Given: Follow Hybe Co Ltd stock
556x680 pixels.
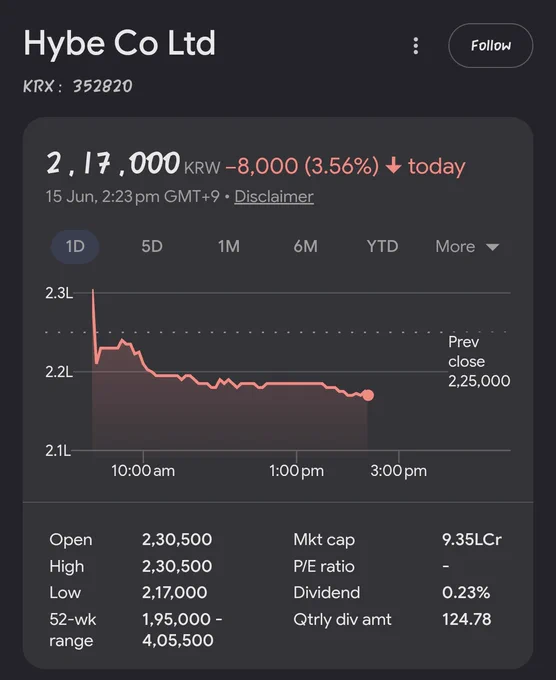Looking at the screenshot, I should (x=491, y=46).
